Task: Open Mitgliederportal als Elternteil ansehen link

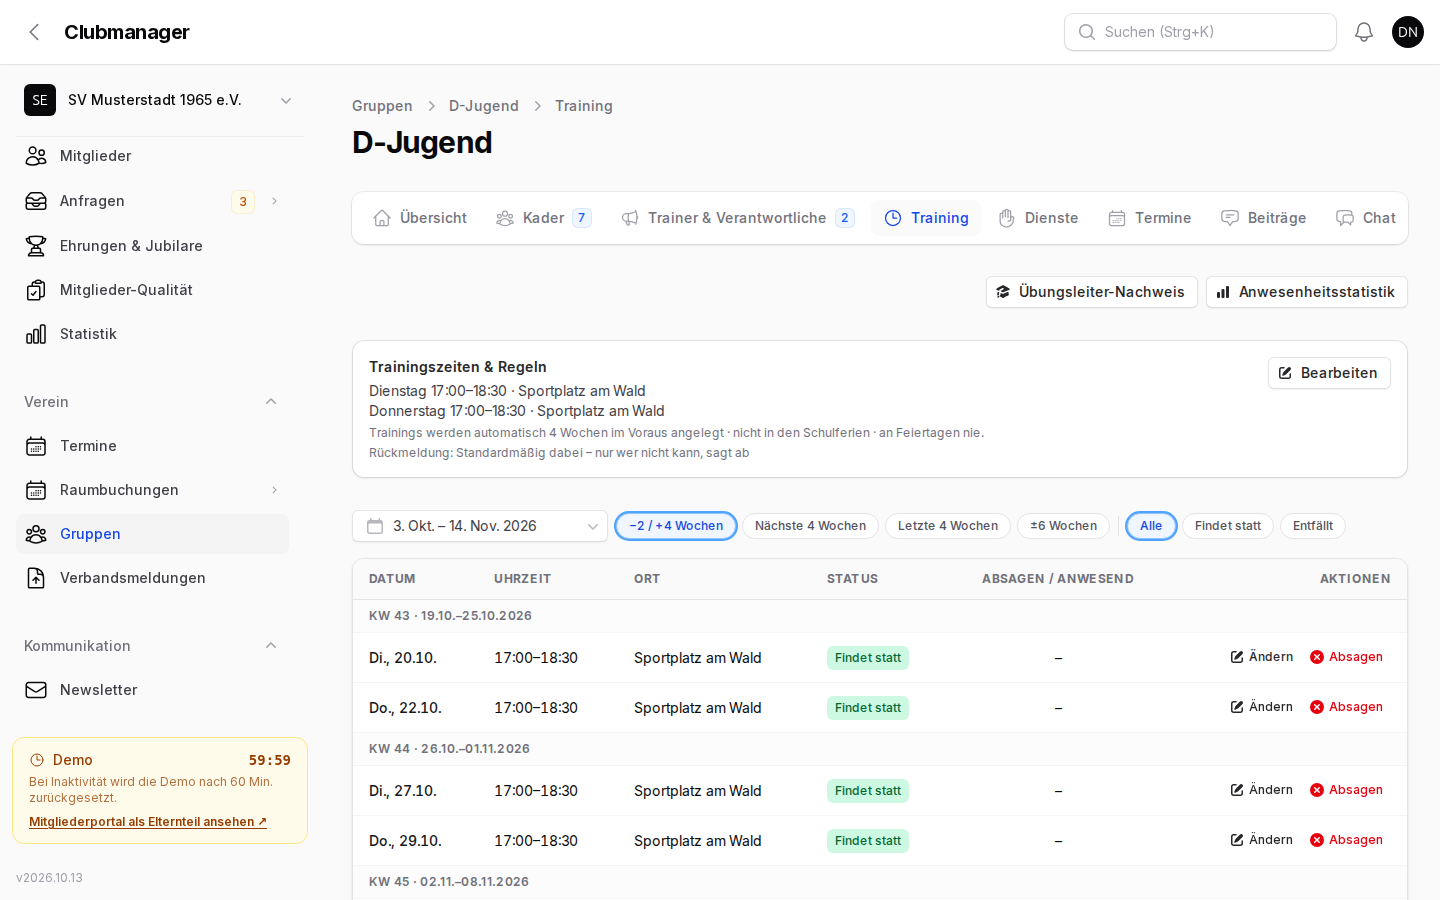Action: [148, 822]
